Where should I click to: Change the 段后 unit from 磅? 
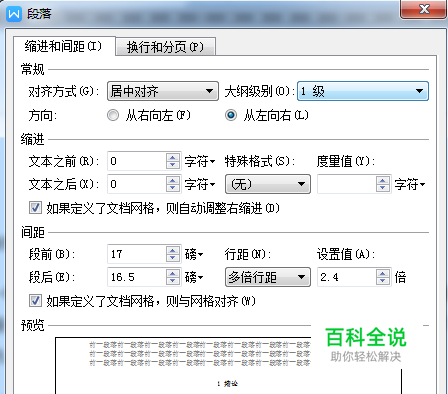click(194, 277)
